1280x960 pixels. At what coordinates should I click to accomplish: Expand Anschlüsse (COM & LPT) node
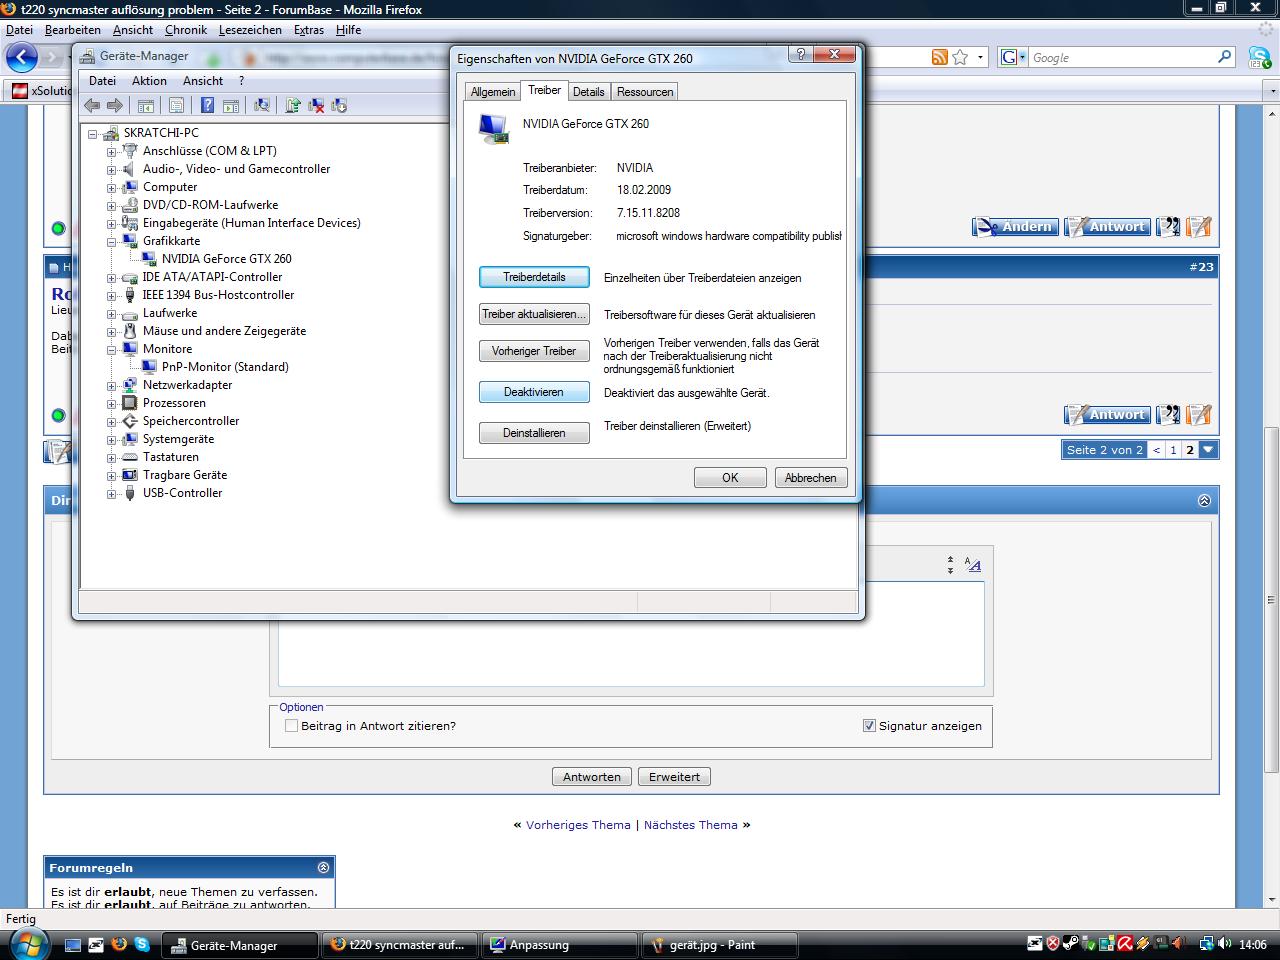coord(111,152)
